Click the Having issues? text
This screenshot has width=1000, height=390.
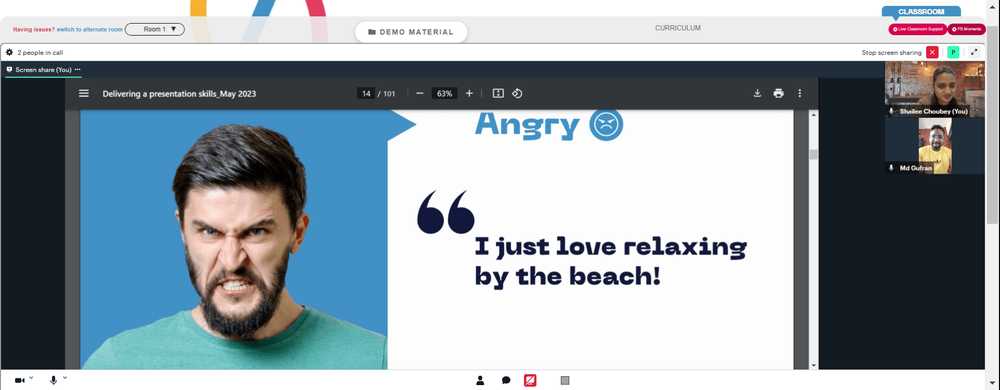34,29
